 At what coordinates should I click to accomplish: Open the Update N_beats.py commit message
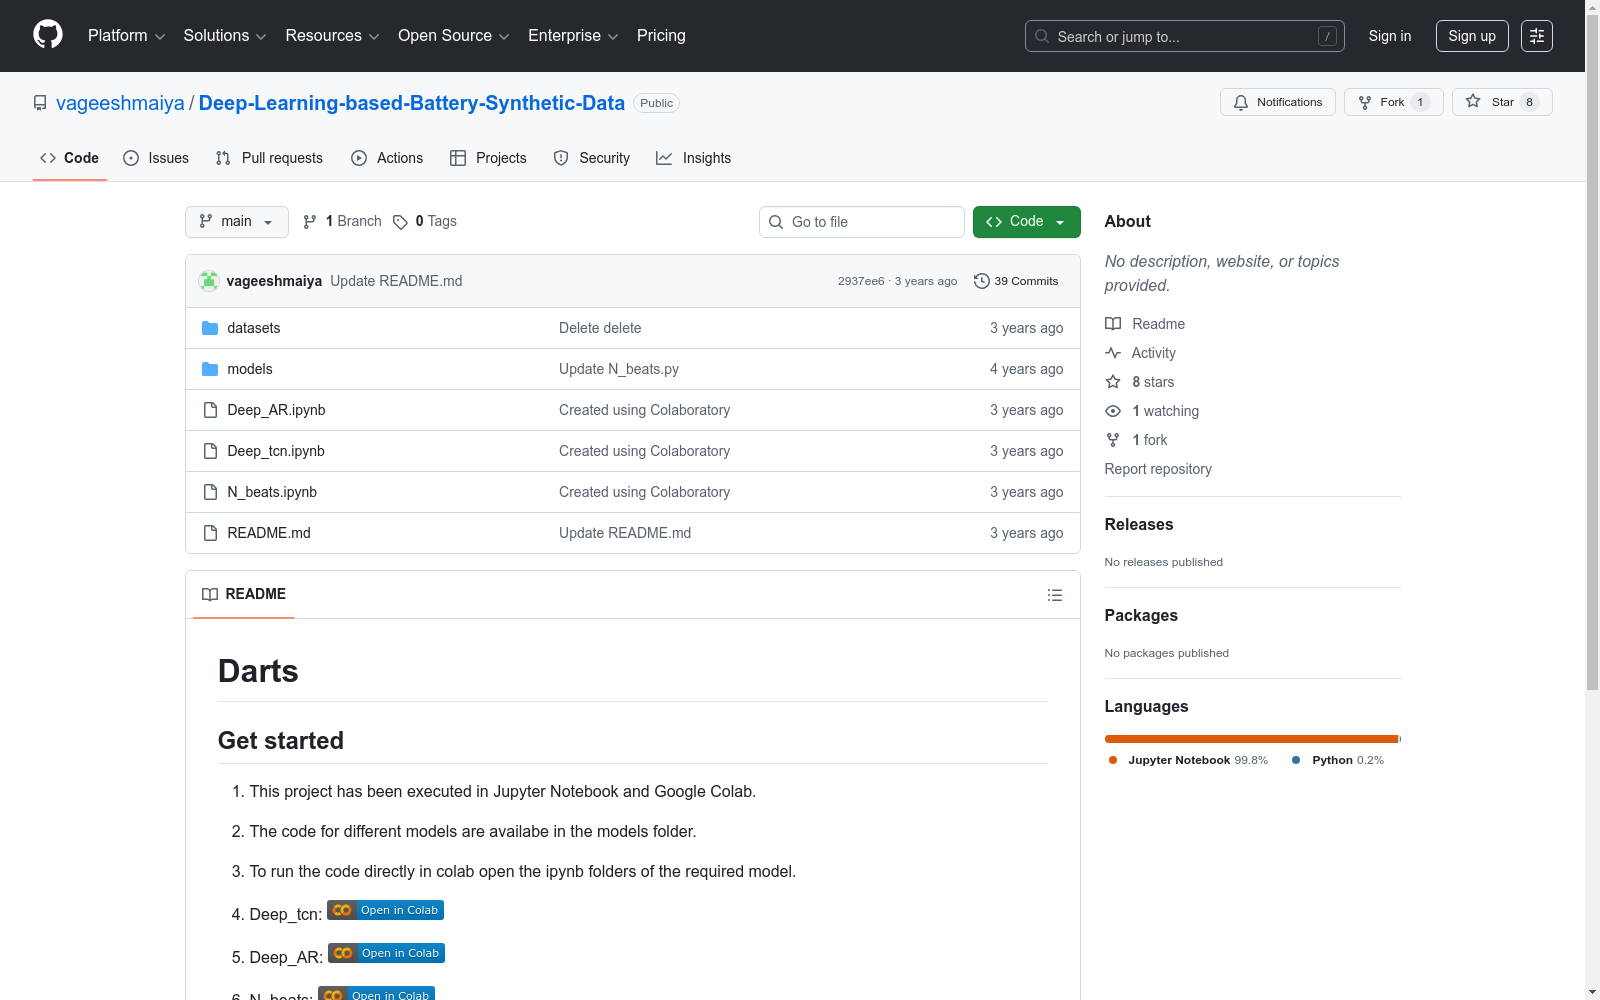coord(619,369)
